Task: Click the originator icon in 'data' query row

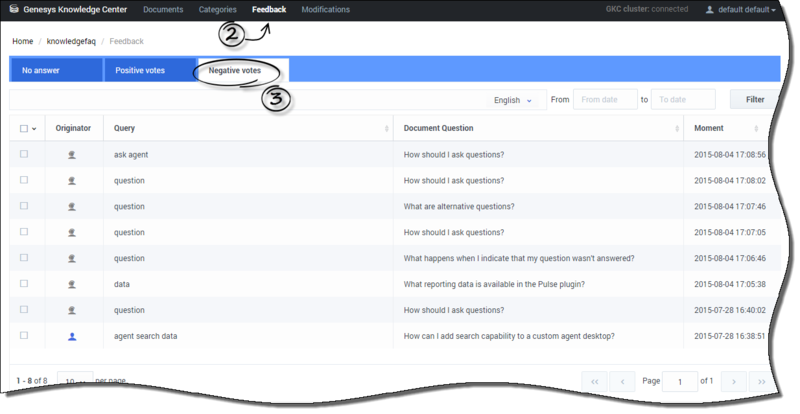Action: click(72, 284)
